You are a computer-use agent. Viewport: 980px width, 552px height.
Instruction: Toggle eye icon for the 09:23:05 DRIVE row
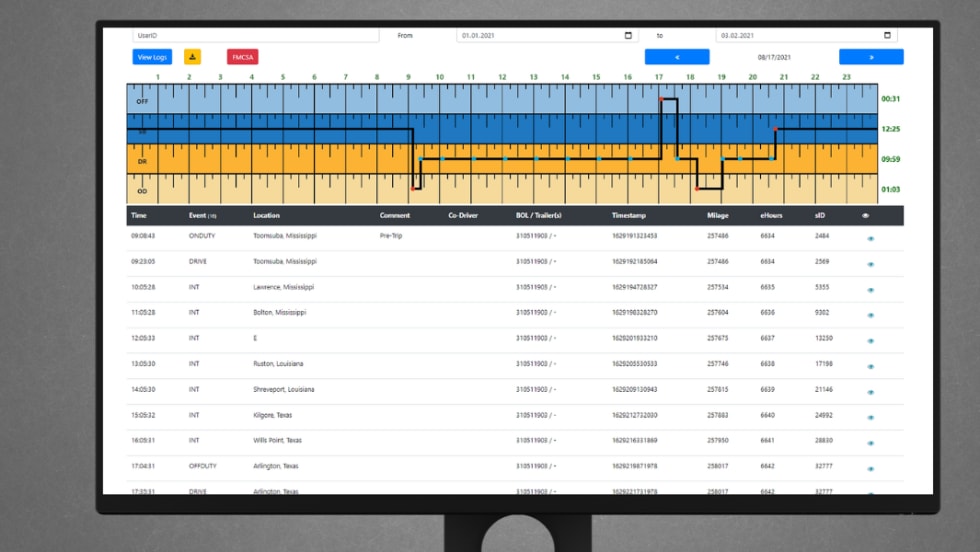click(870, 265)
